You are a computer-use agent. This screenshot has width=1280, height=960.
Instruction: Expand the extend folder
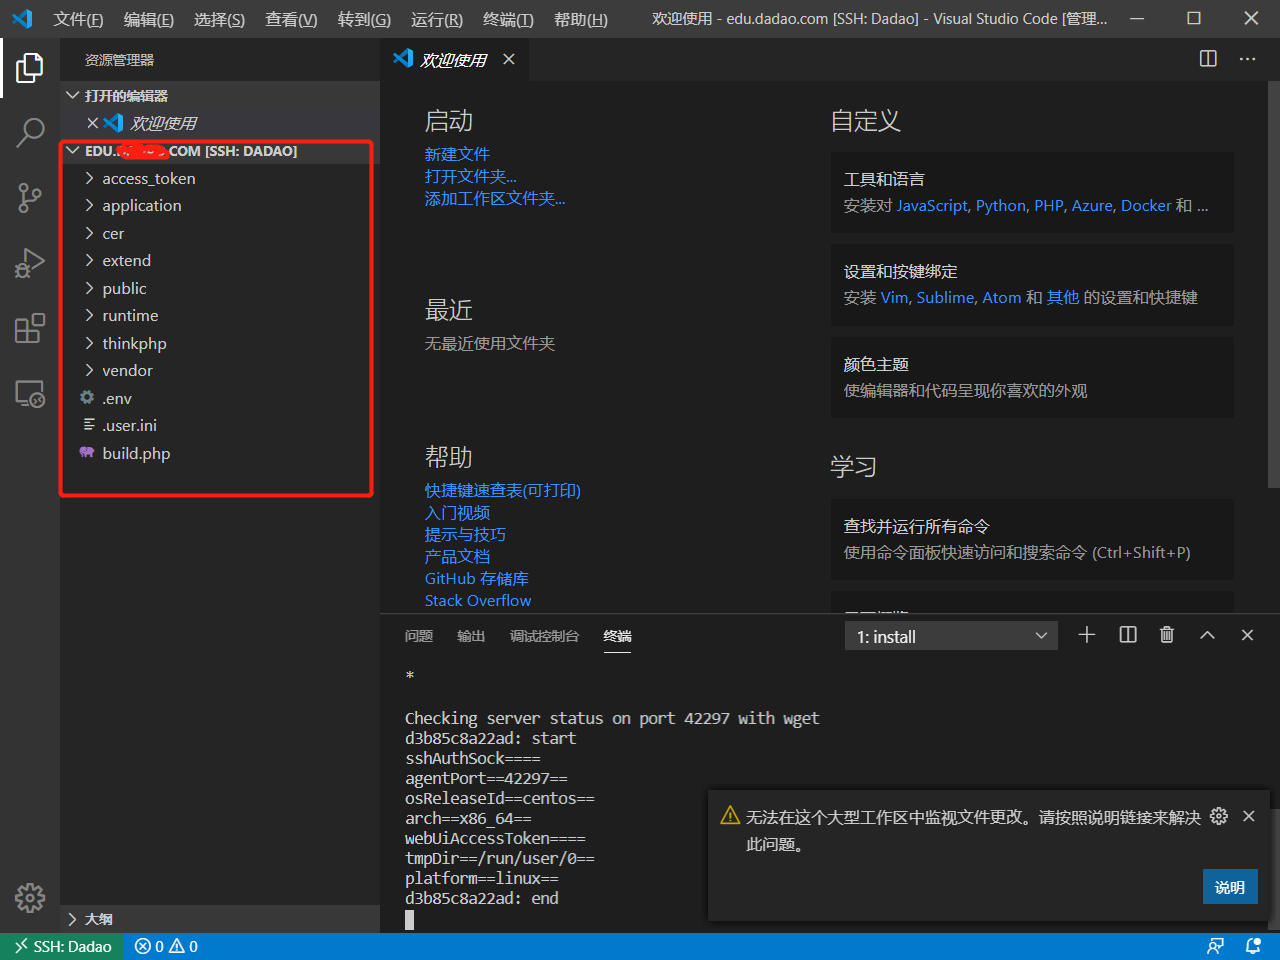click(220, 260)
